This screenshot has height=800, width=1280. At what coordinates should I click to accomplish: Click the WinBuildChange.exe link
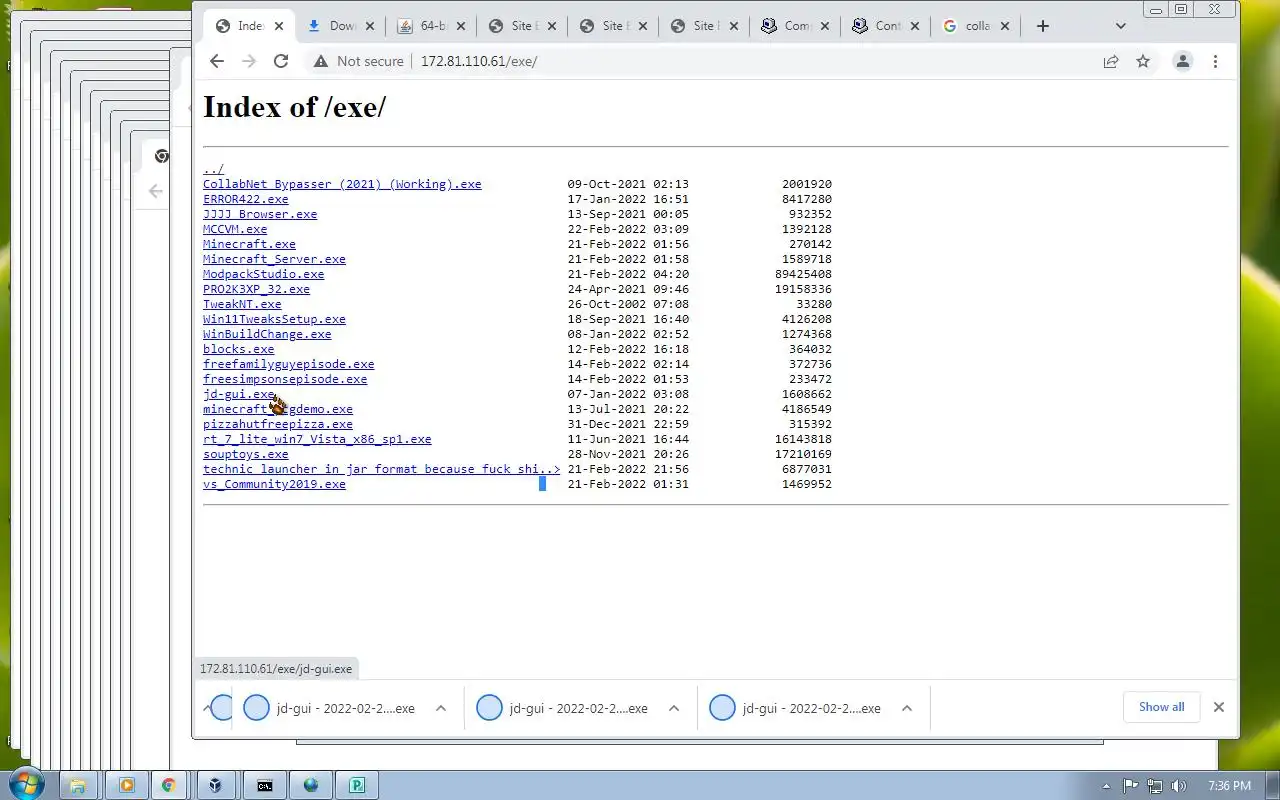267,334
